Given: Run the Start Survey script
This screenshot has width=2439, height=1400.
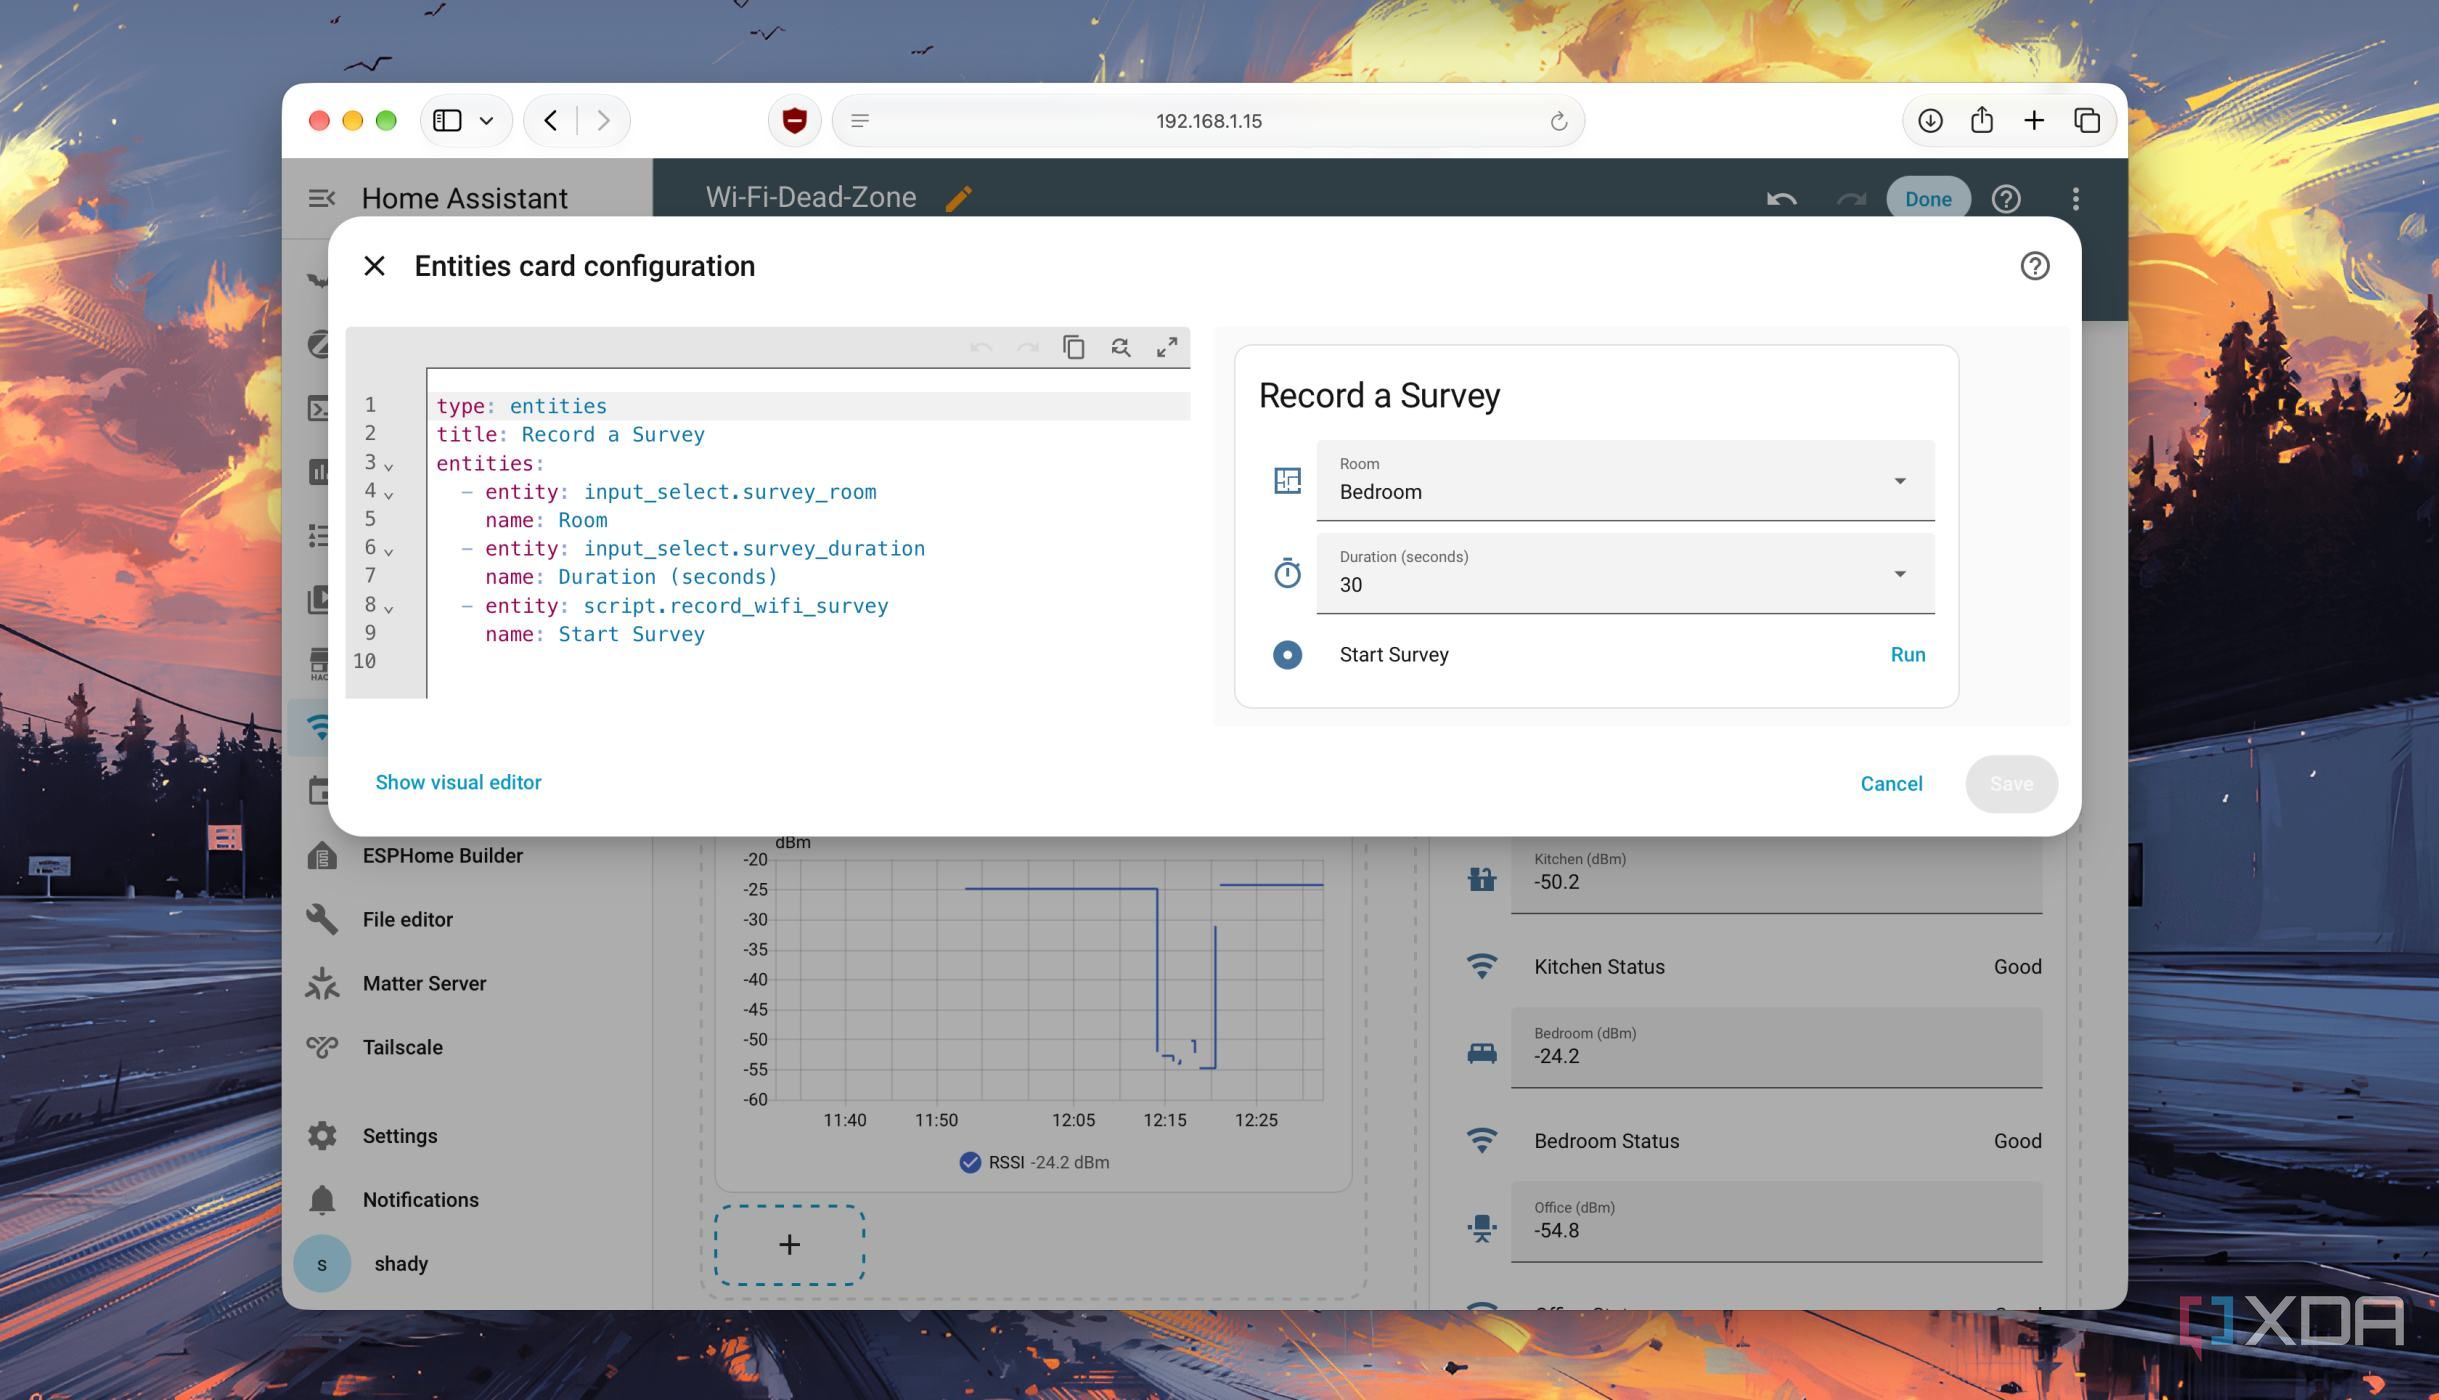Looking at the screenshot, I should point(1907,654).
